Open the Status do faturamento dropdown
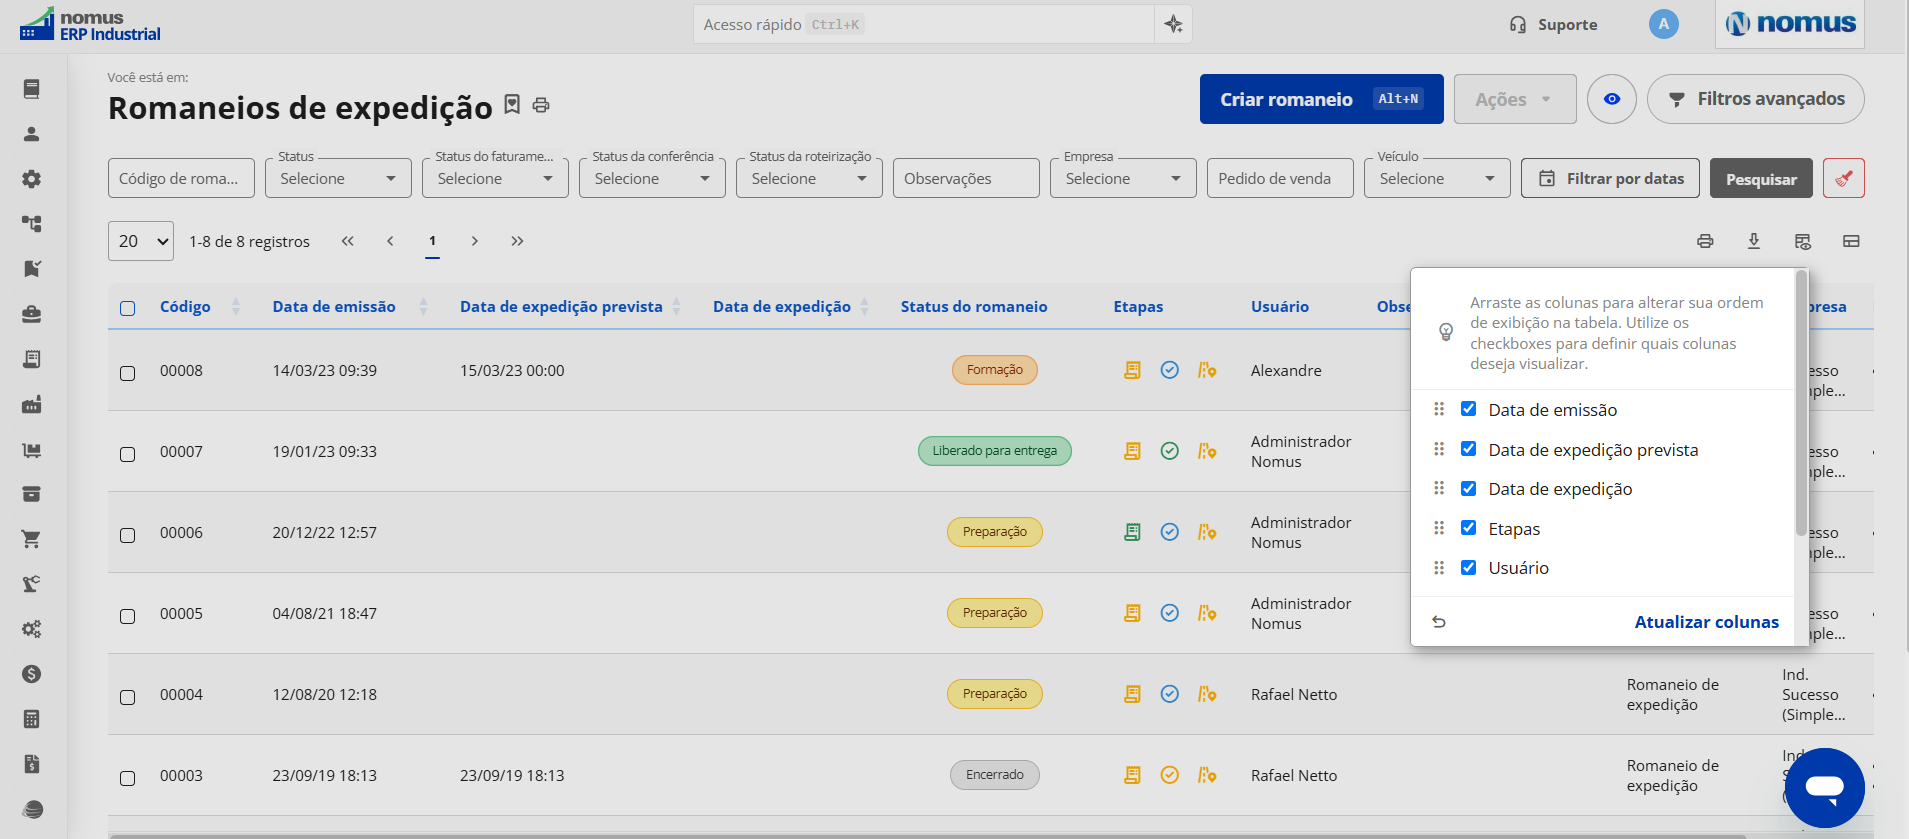1909x839 pixels. point(495,178)
